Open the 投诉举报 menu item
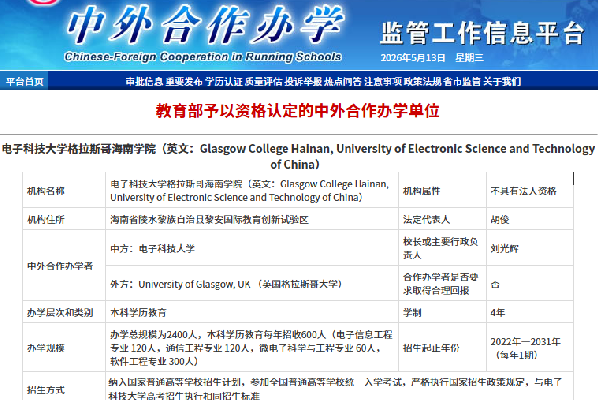Viewport: 600px width, 400px height. click(x=303, y=82)
